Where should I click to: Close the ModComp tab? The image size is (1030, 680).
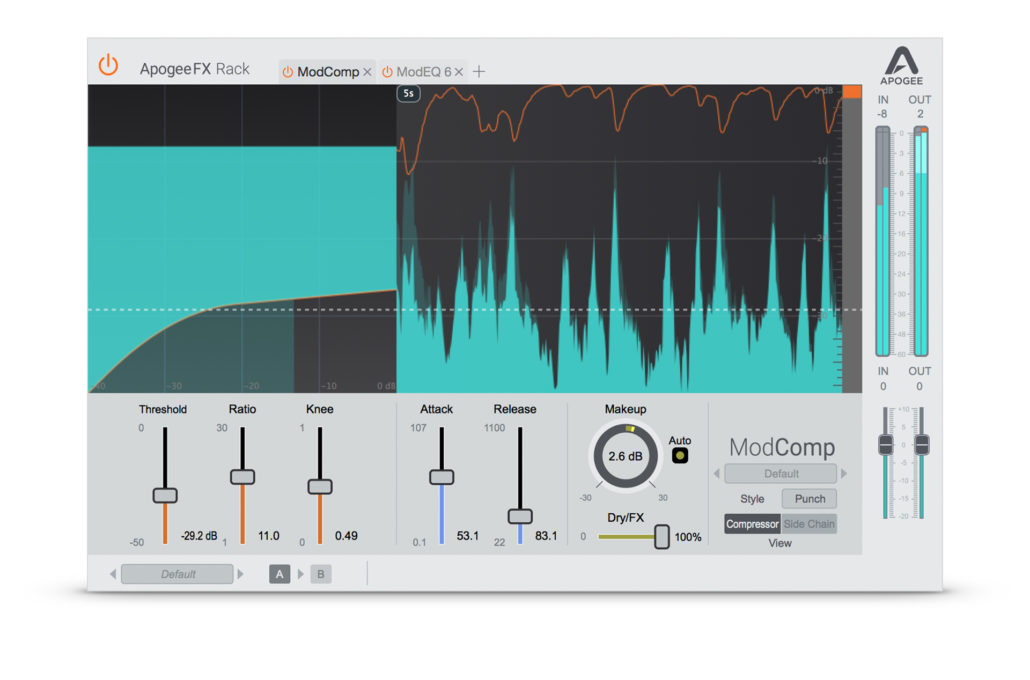[367, 72]
